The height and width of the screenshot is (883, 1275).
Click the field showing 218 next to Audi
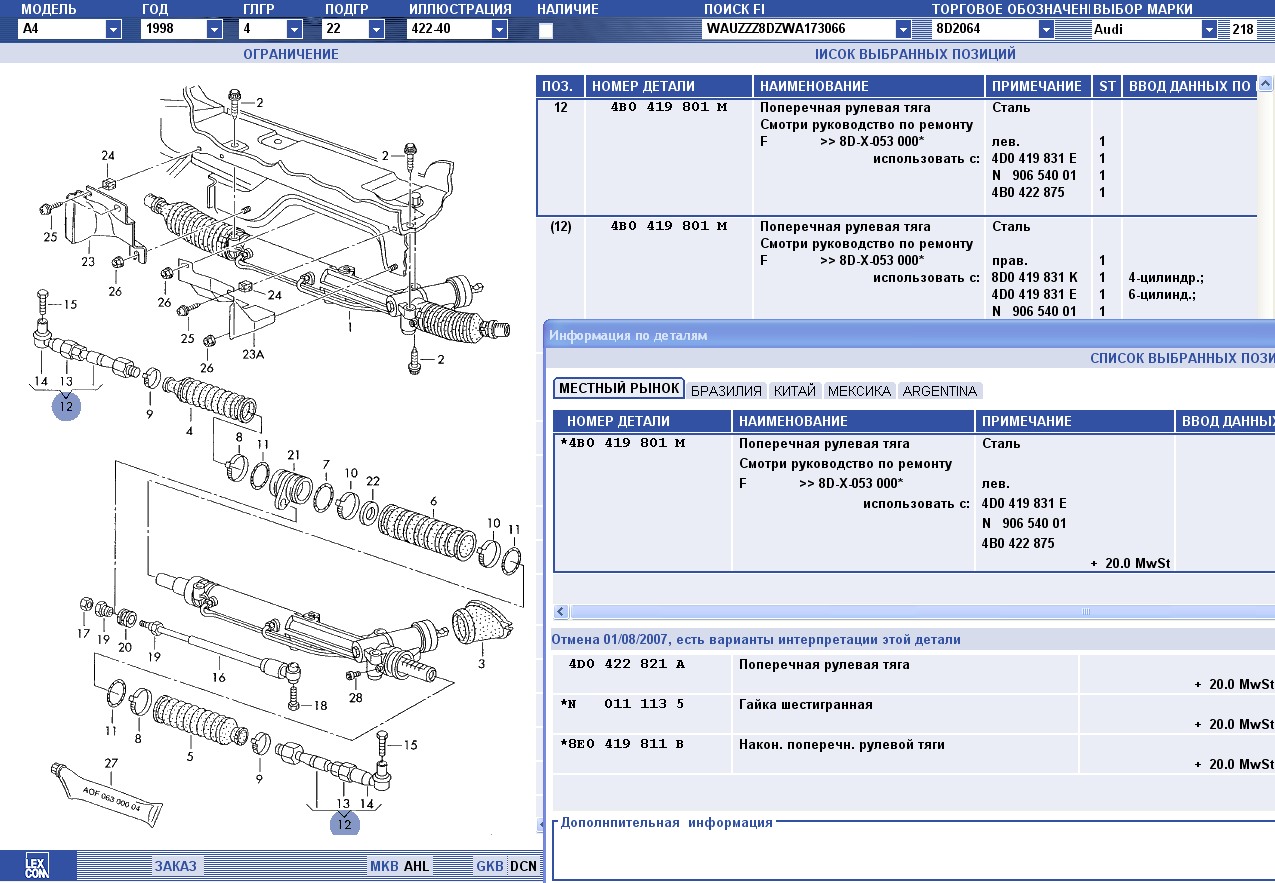tap(1242, 29)
